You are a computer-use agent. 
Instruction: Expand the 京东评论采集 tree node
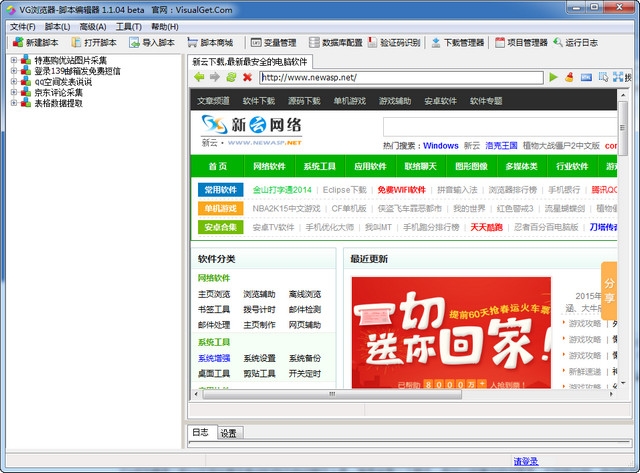(x=14, y=92)
